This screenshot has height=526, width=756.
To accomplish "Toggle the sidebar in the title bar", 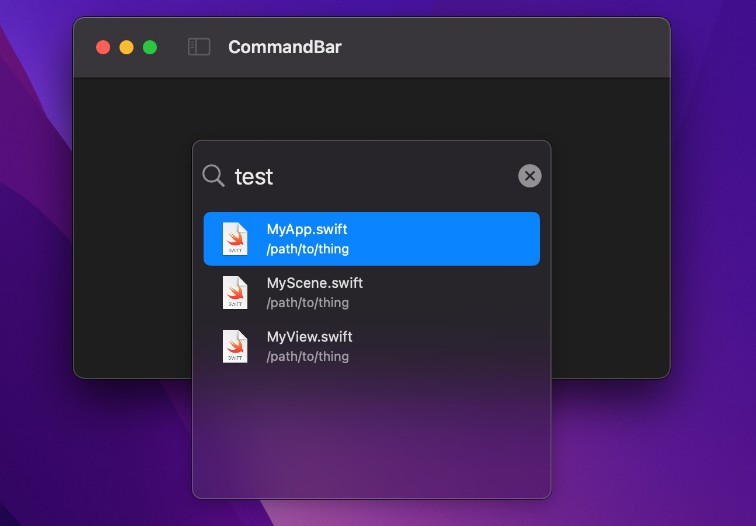I will (199, 47).
